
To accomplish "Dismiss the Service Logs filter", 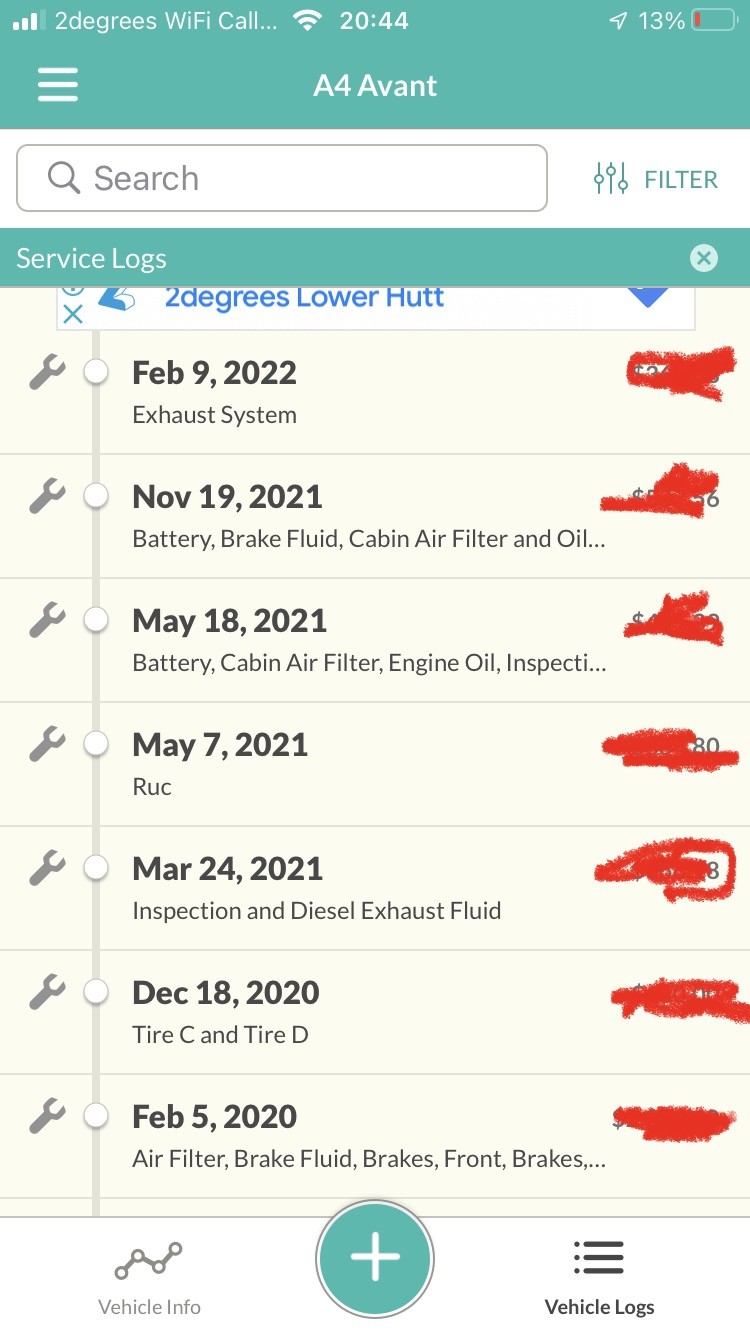I will pos(704,259).
